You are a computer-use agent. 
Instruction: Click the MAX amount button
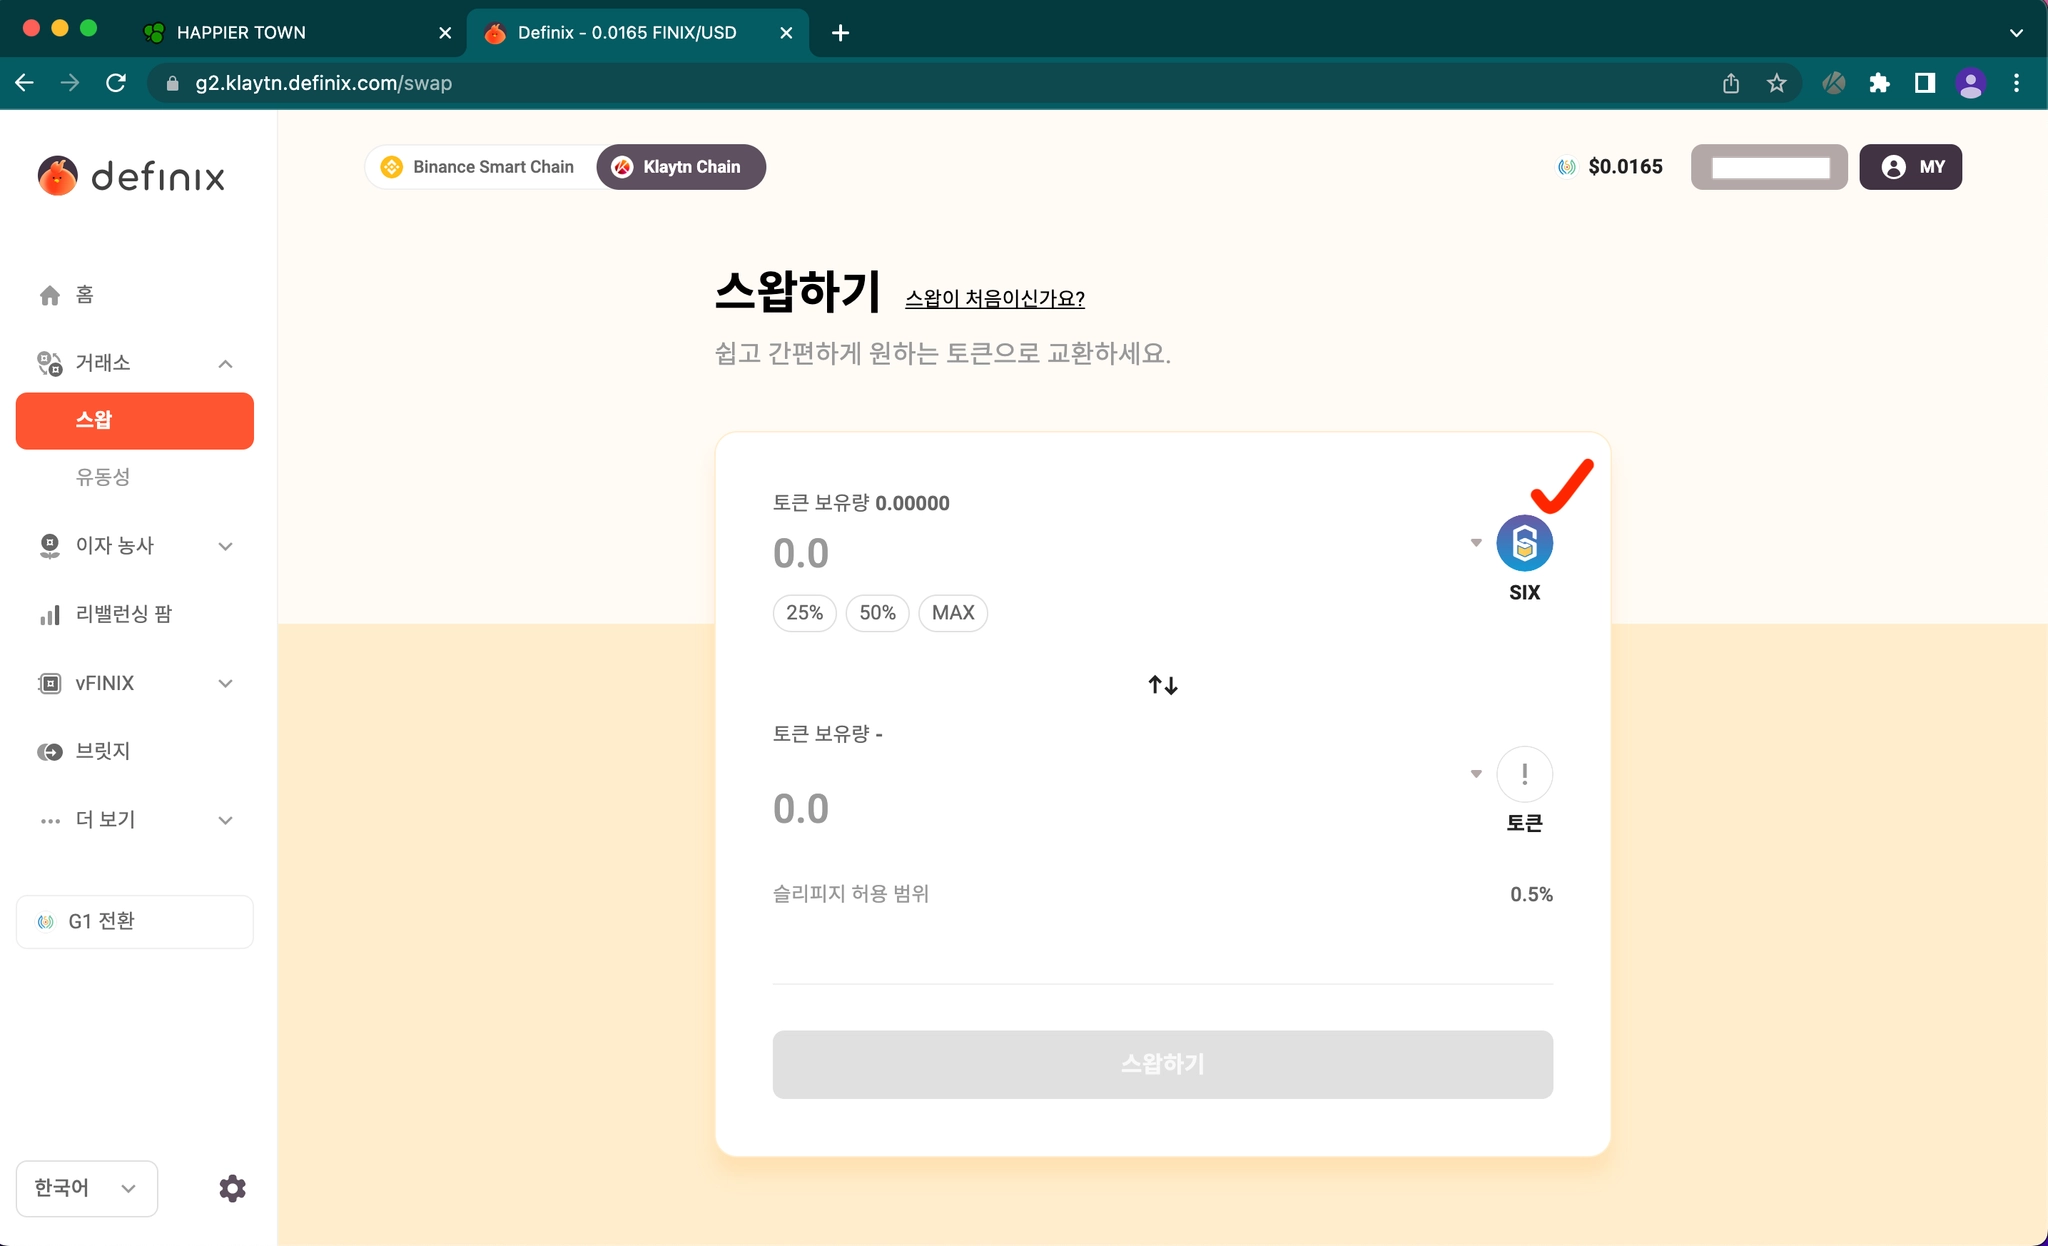[952, 613]
